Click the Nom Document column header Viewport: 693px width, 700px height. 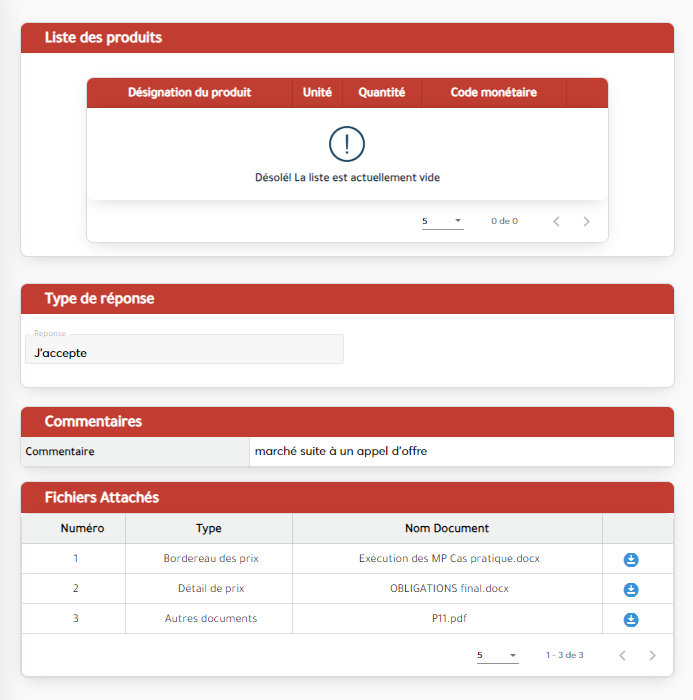point(447,528)
